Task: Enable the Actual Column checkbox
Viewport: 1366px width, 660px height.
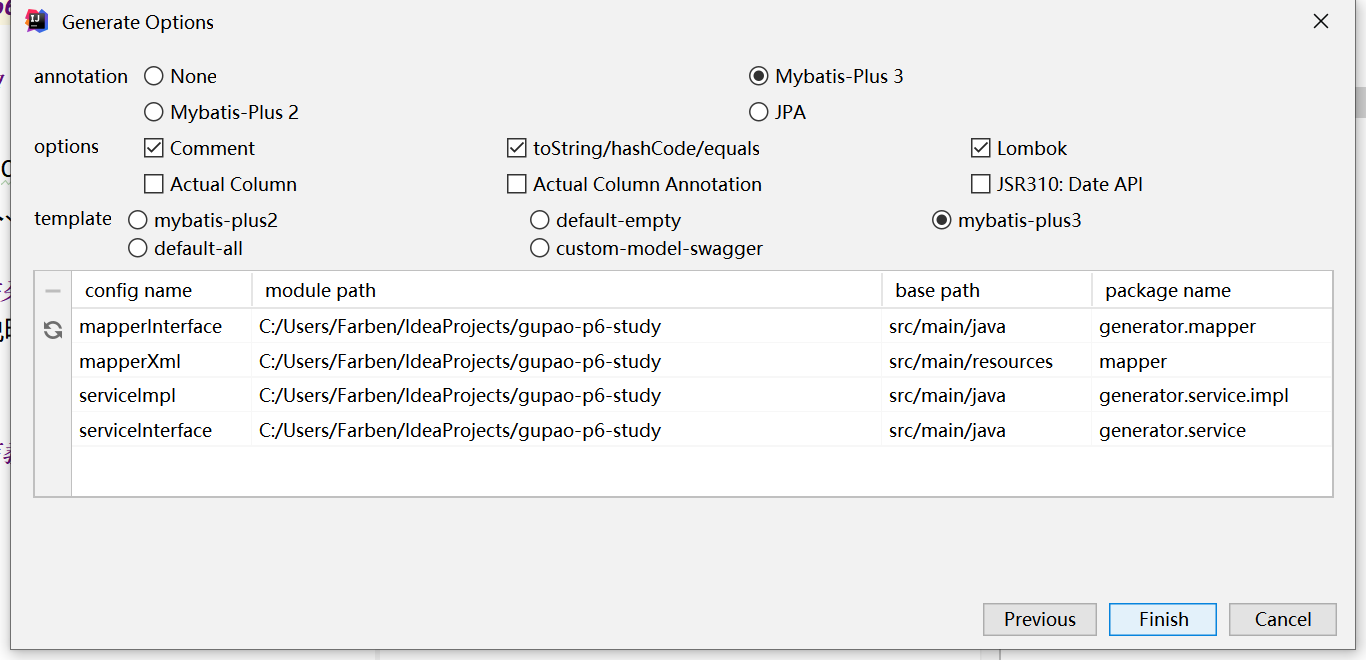Action: pyautogui.click(x=154, y=185)
